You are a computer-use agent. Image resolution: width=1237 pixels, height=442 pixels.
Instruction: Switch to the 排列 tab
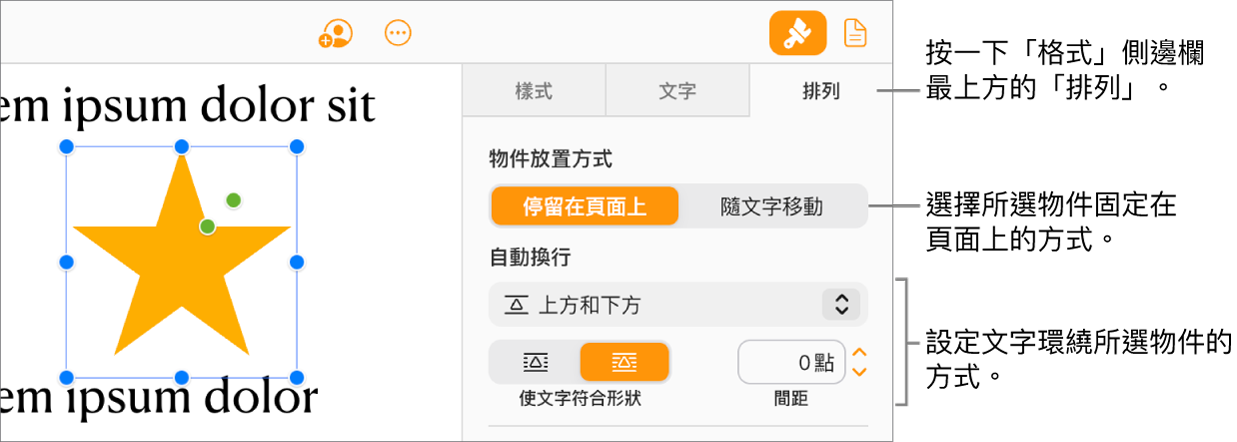pyautogui.click(x=820, y=92)
